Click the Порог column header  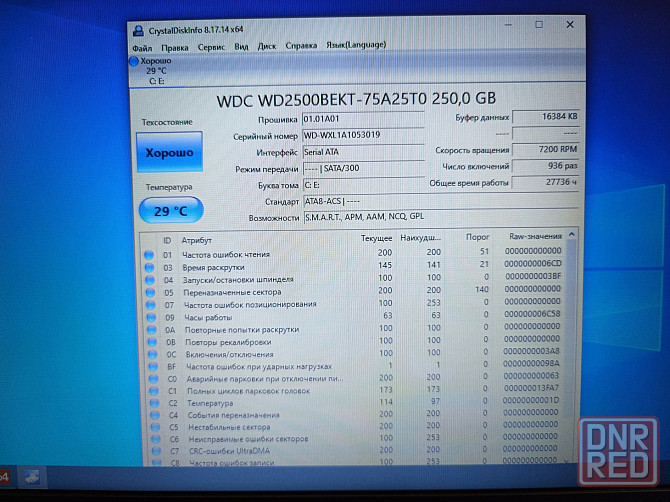click(477, 237)
